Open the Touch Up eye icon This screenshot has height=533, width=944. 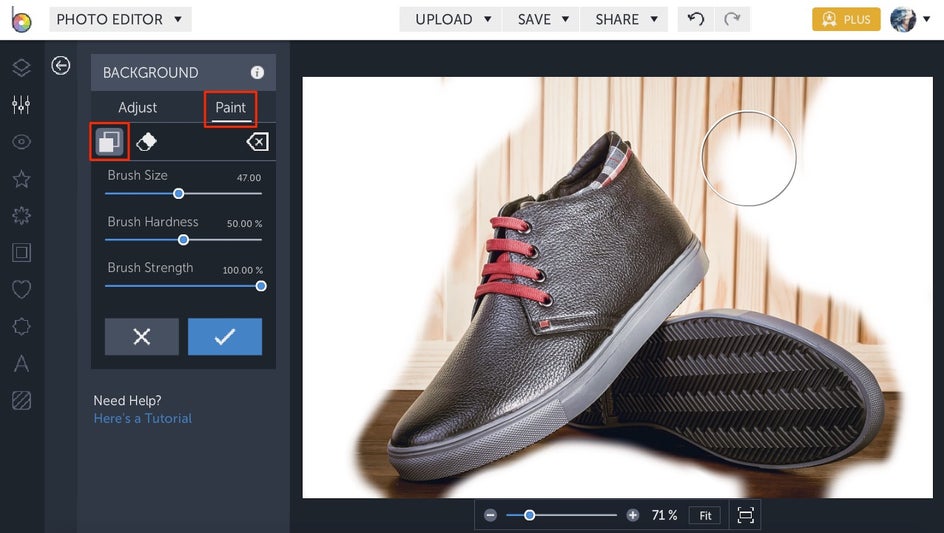click(x=21, y=142)
